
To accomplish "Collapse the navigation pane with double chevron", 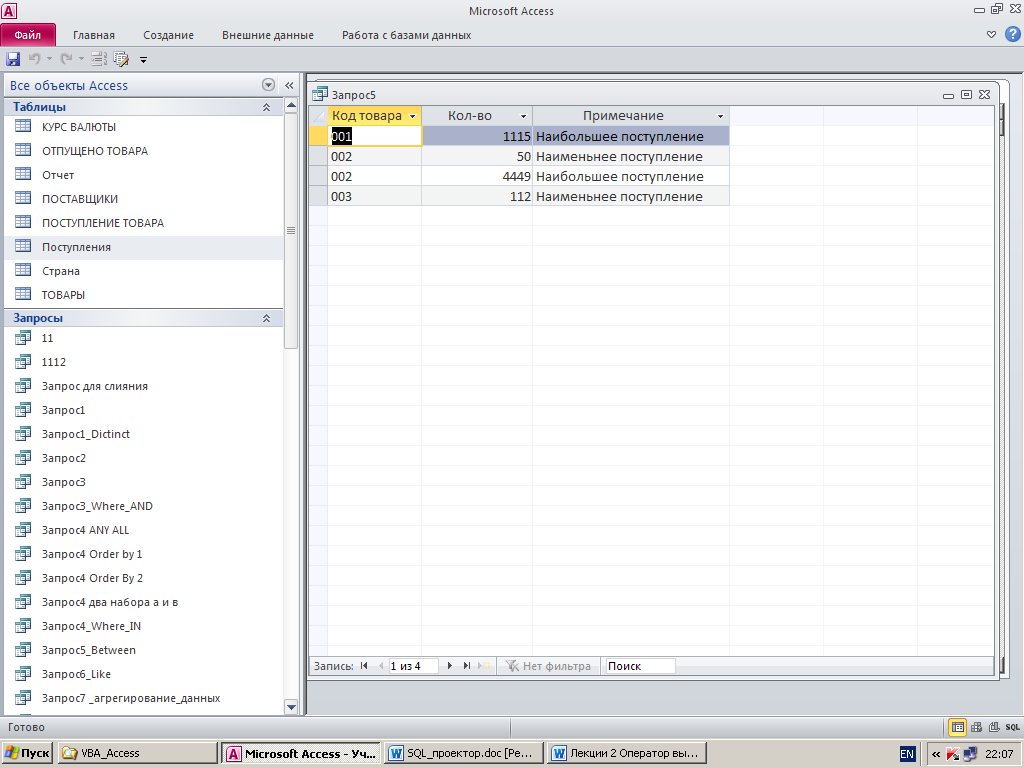I will tap(289, 85).
